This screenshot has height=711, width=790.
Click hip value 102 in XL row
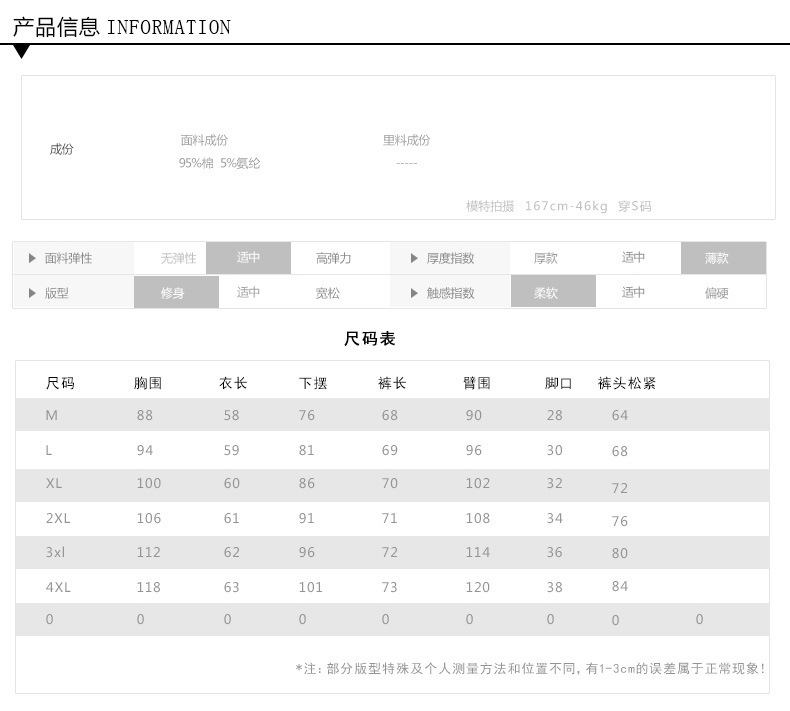478,483
